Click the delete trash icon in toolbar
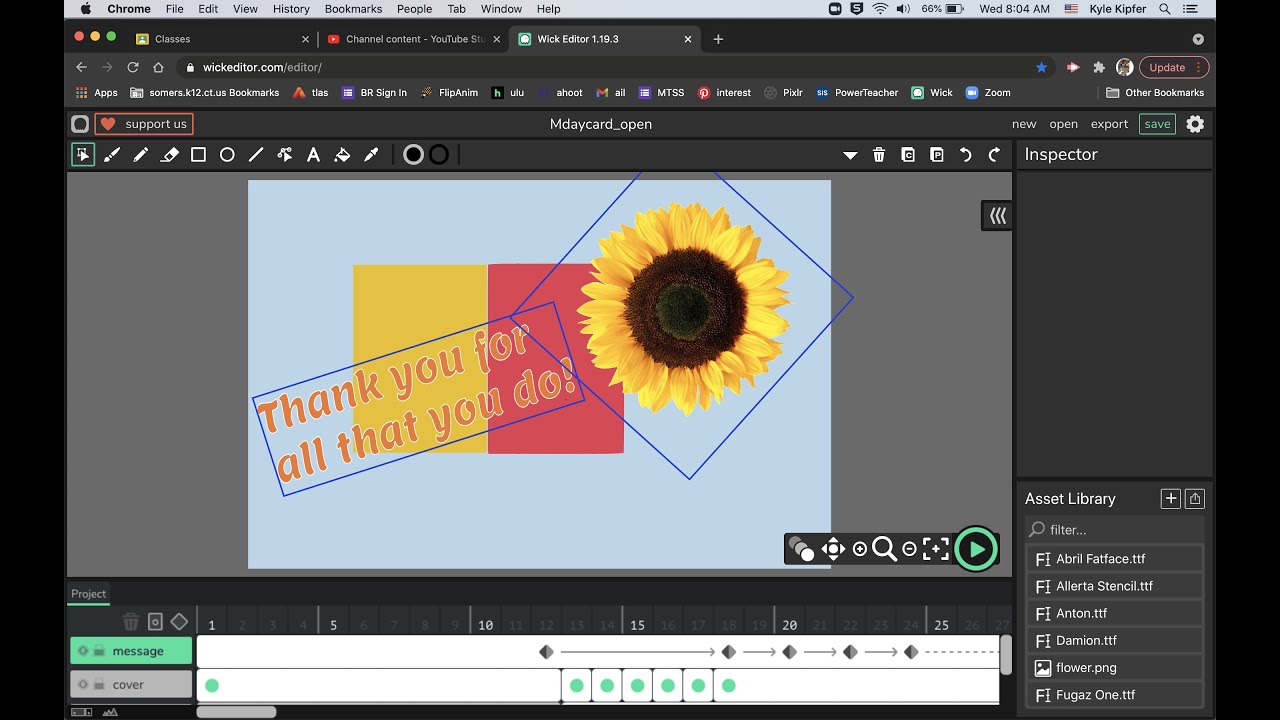The image size is (1280, 720). coord(879,155)
